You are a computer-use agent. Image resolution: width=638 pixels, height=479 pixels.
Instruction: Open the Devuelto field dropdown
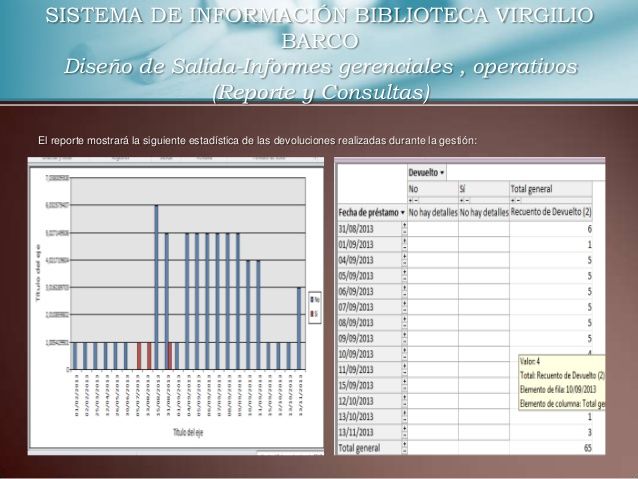pos(442,173)
